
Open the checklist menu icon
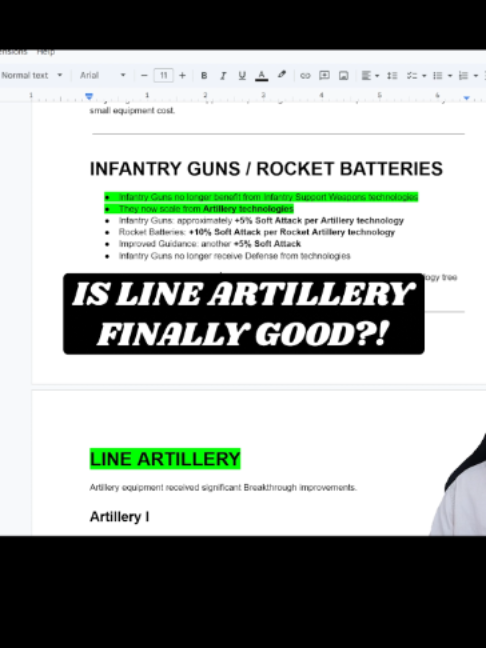[416, 76]
